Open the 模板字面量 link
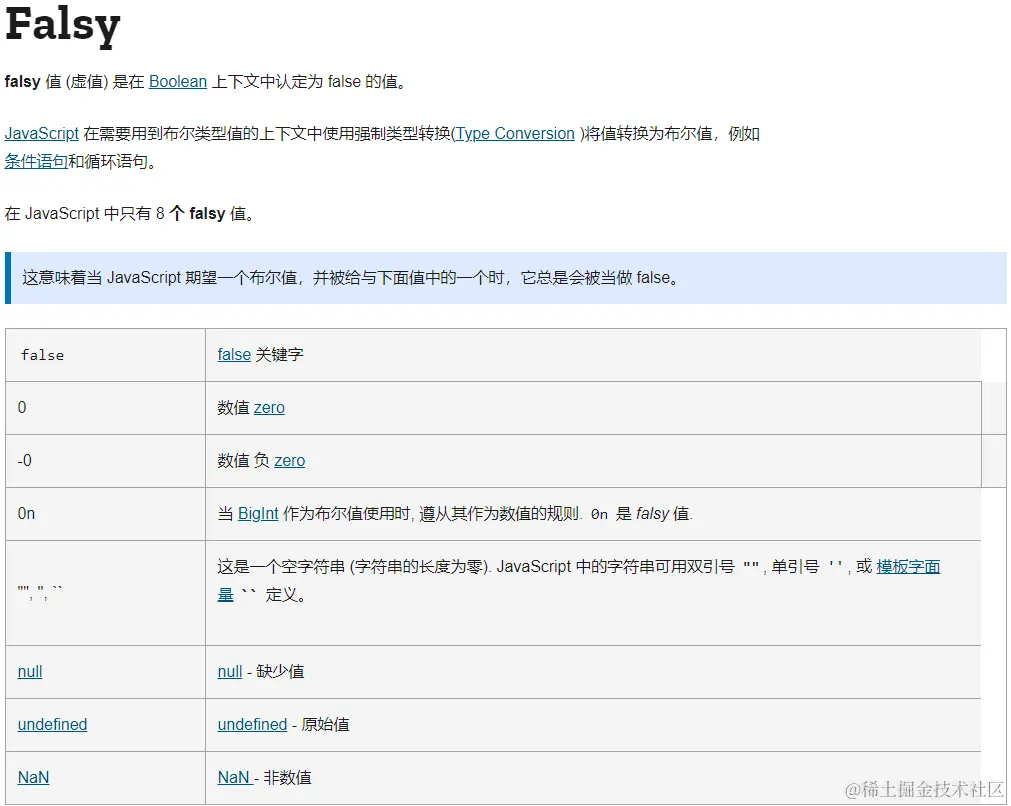1011x806 pixels. click(x=908, y=567)
